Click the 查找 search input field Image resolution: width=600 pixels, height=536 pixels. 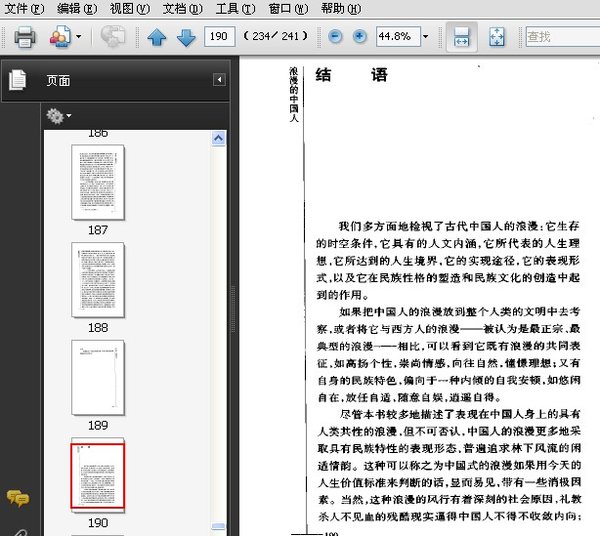(x=560, y=38)
